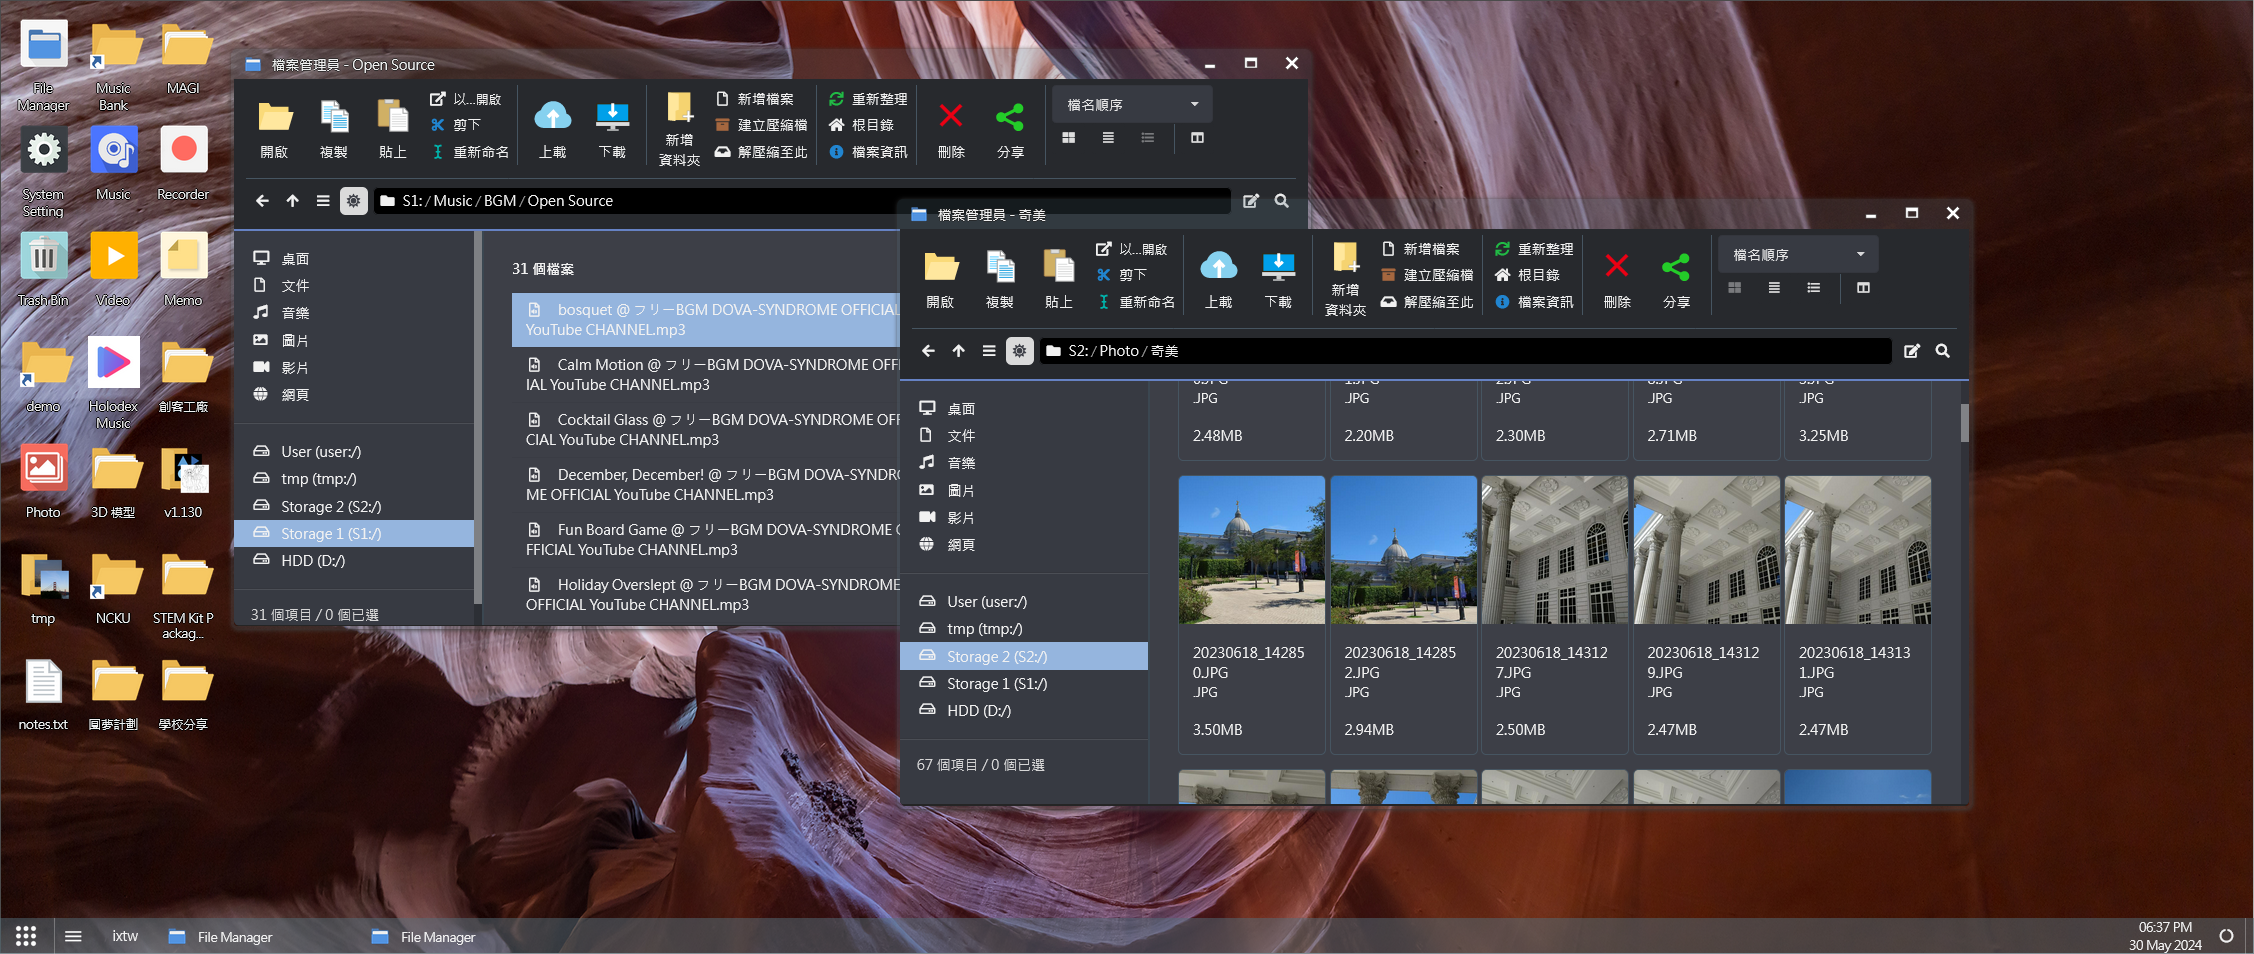2254x954 pixels.
Task: Open the Recorder desktop app icon
Action: (183, 152)
